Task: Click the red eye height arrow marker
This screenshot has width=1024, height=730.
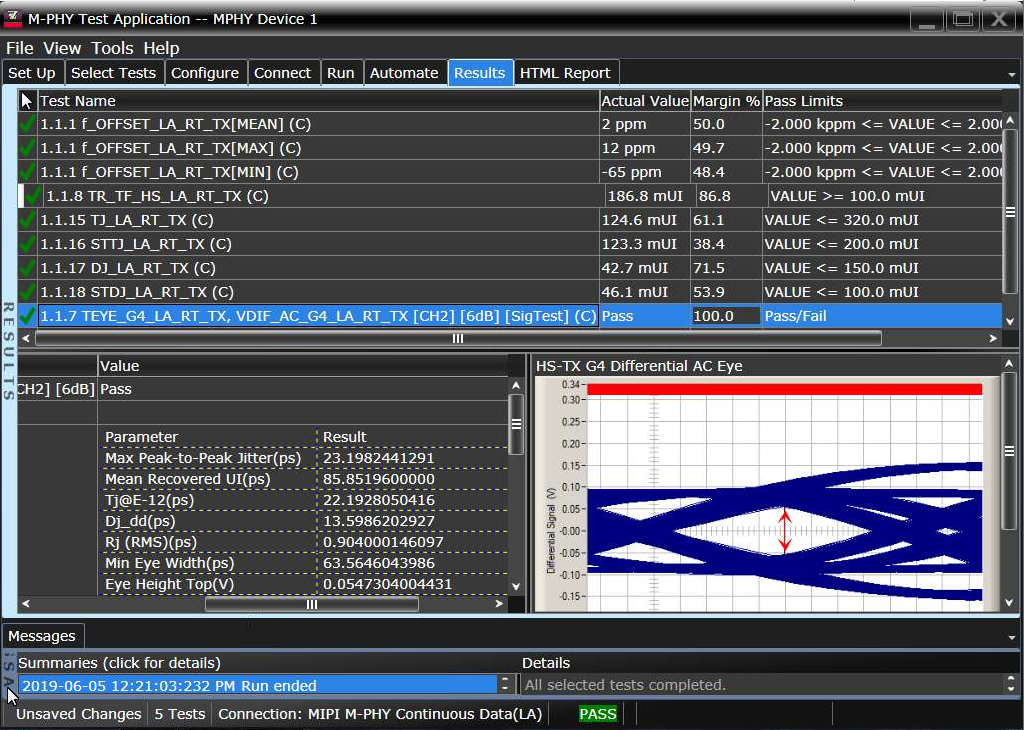Action: point(785,531)
